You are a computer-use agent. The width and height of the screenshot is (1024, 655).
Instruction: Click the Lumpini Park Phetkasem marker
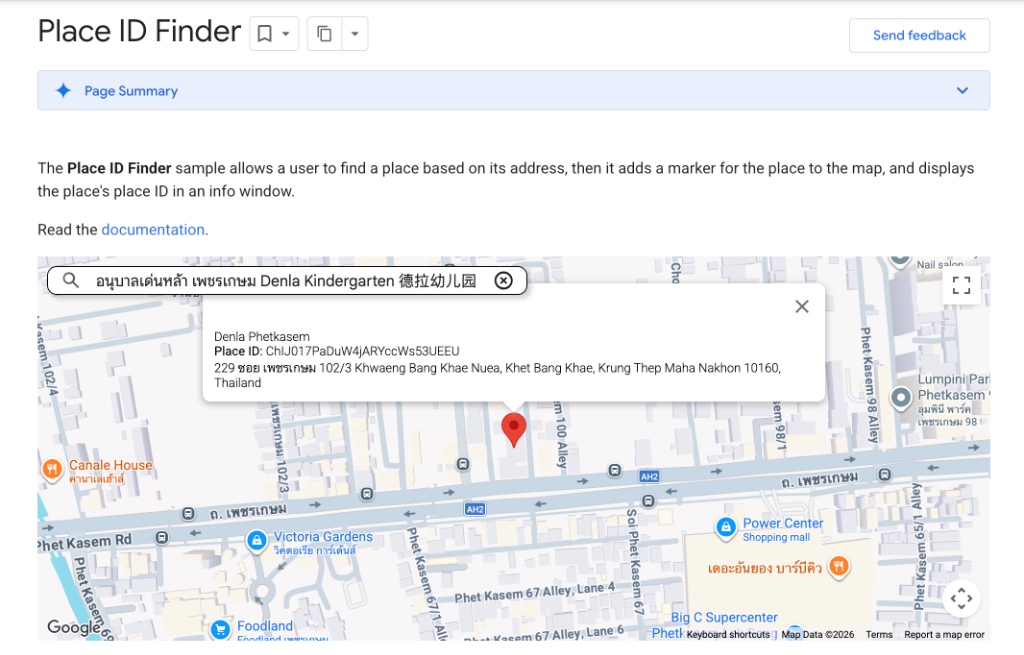tap(901, 397)
